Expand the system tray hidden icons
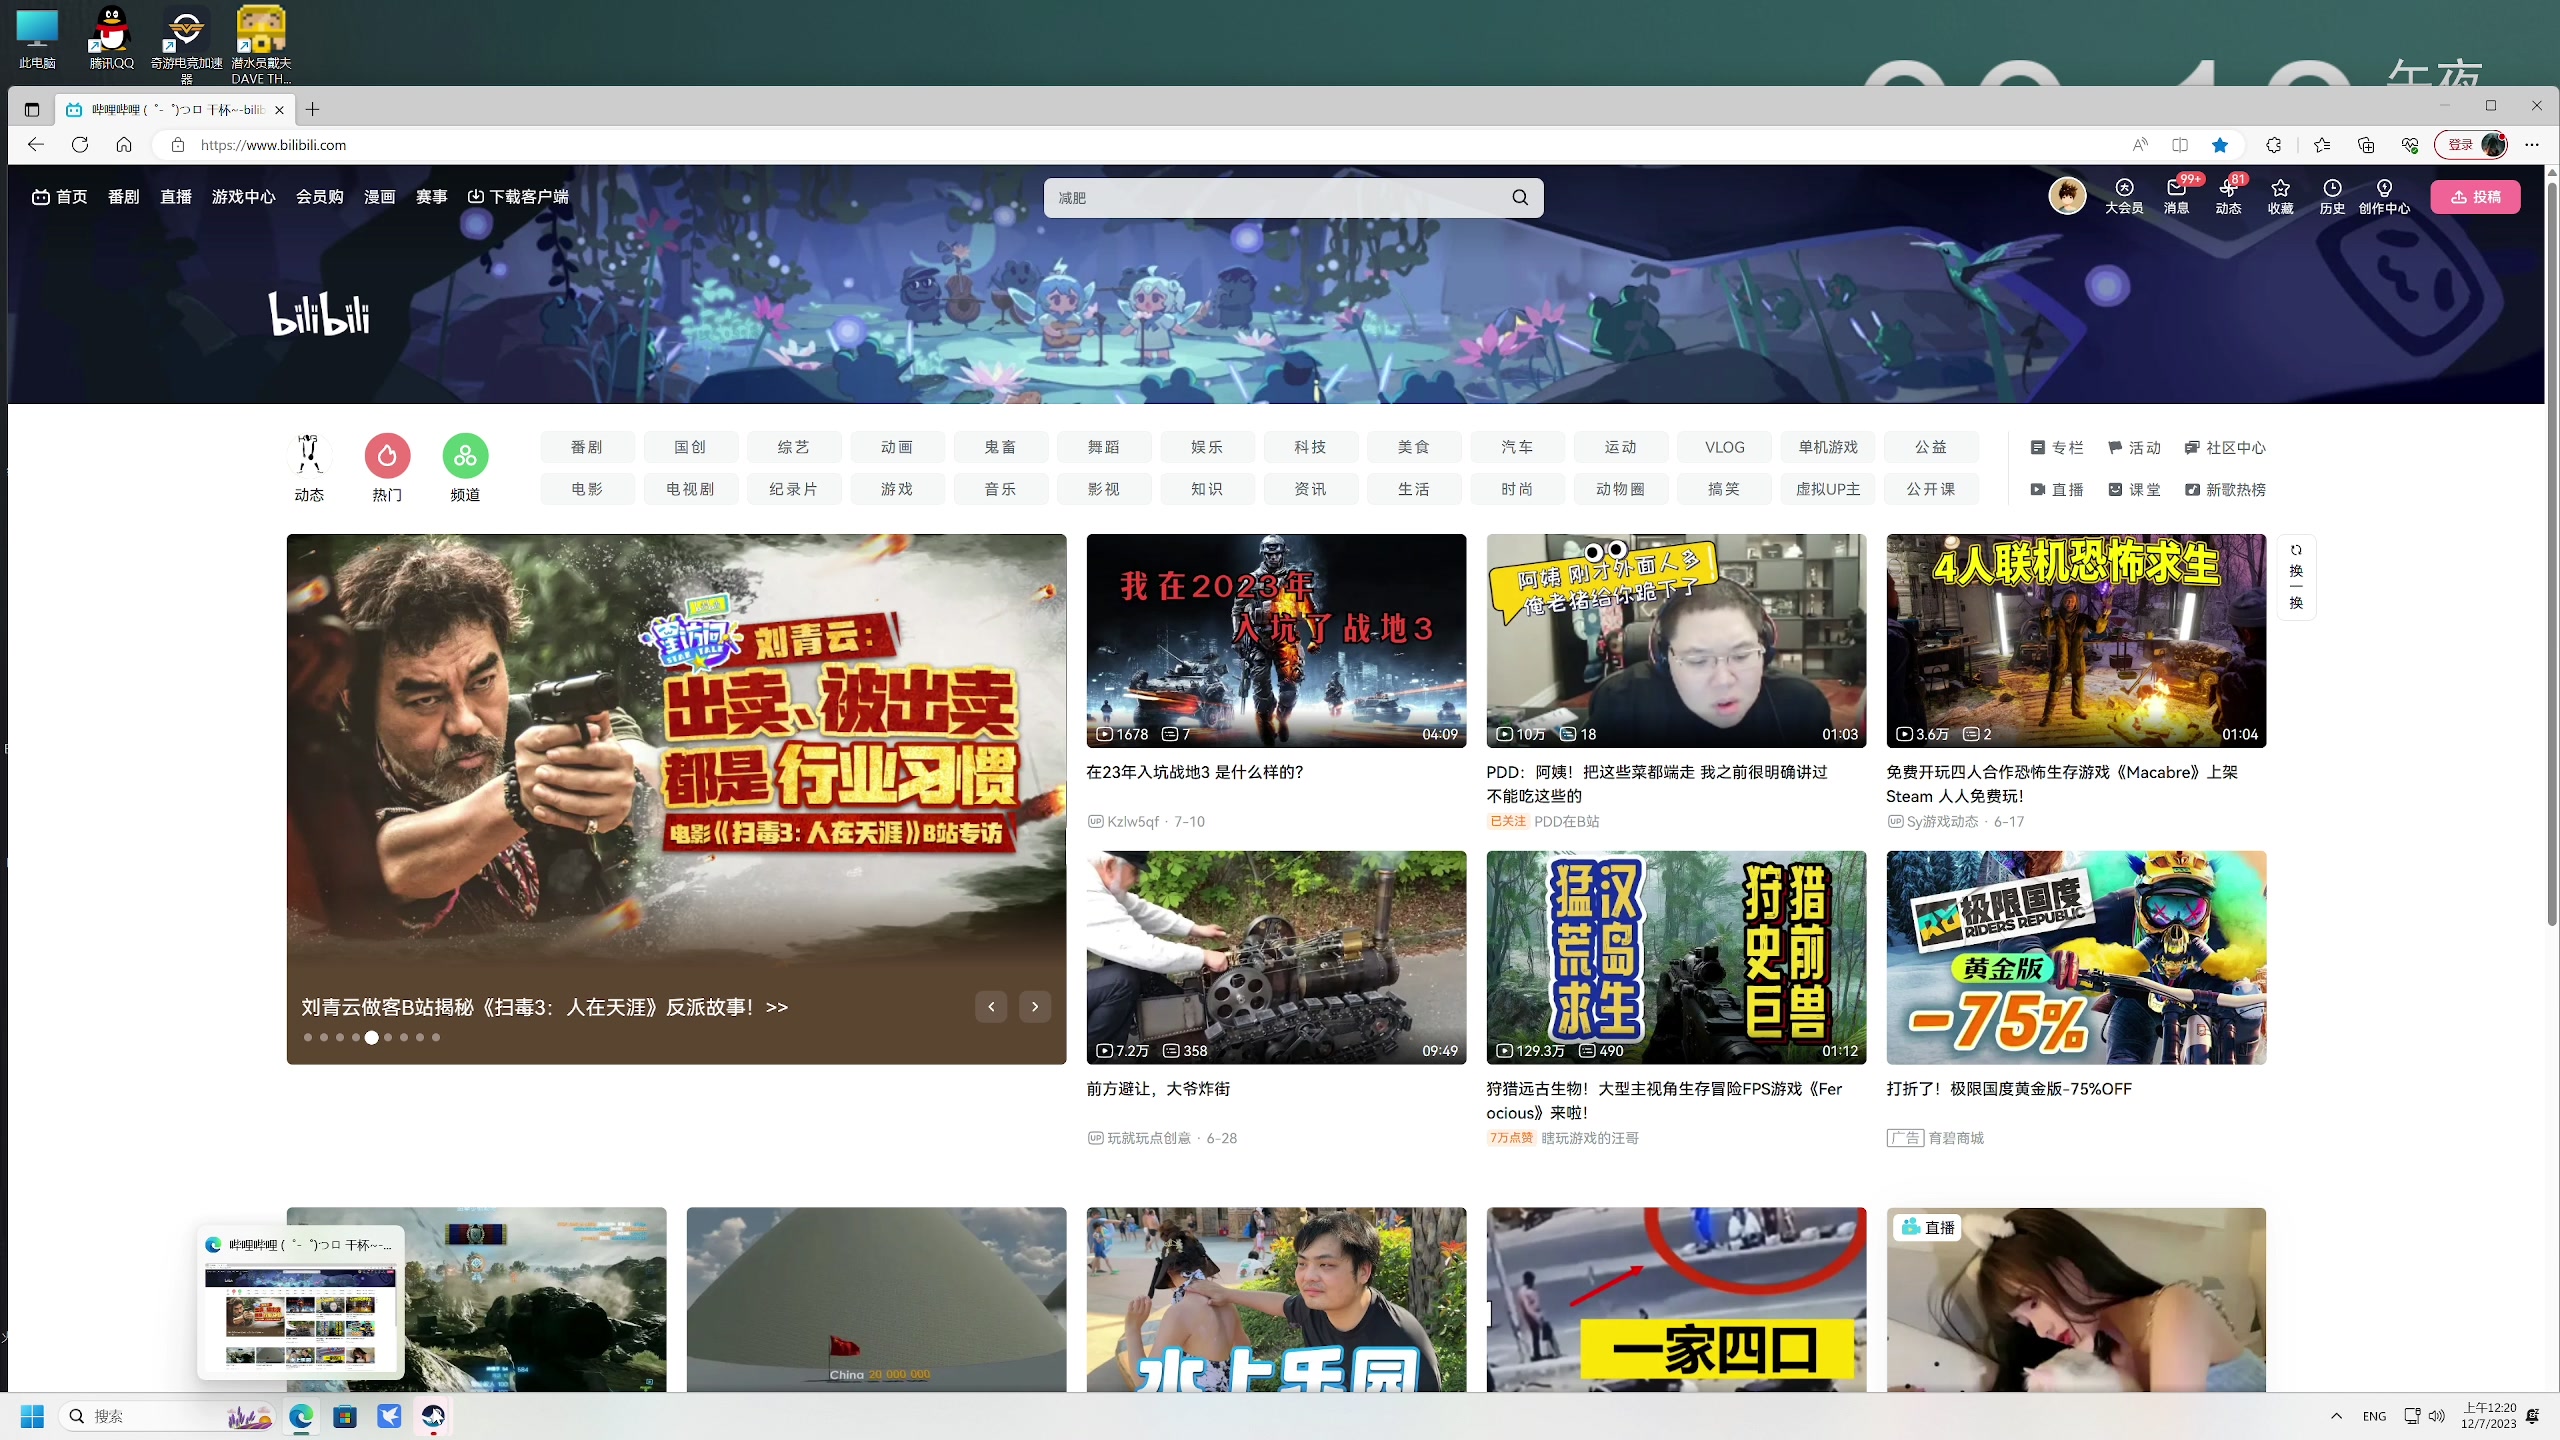Image resolution: width=2560 pixels, height=1440 pixels. click(2336, 1416)
